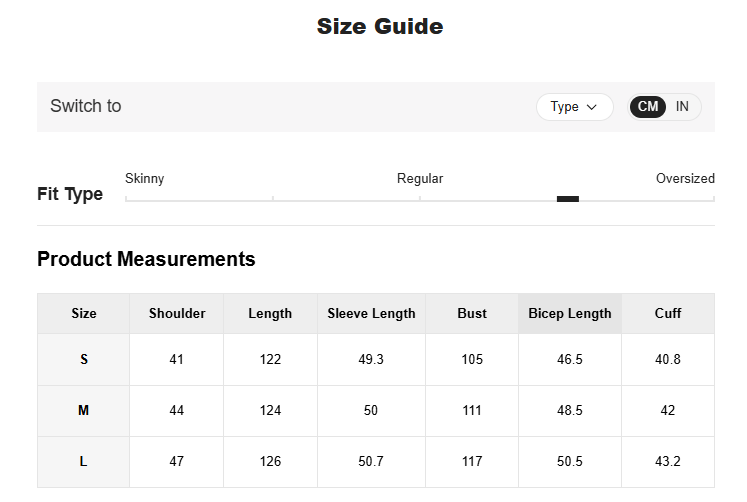The width and height of the screenshot is (747, 502).
Task: Switch units to CM
Action: click(x=648, y=107)
